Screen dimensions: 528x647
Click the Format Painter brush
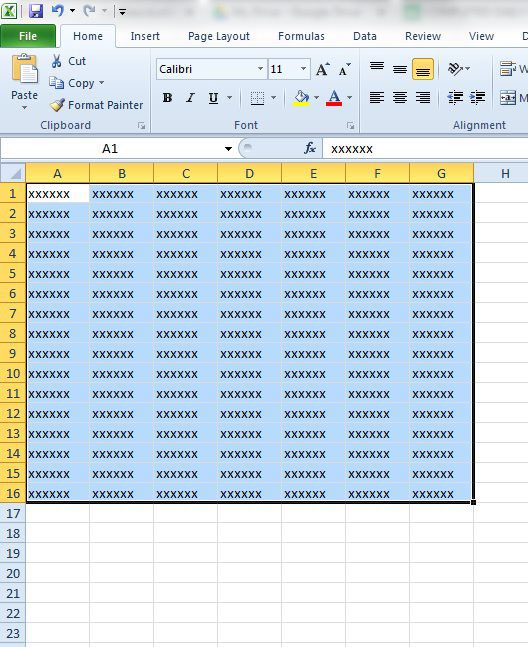(57, 105)
